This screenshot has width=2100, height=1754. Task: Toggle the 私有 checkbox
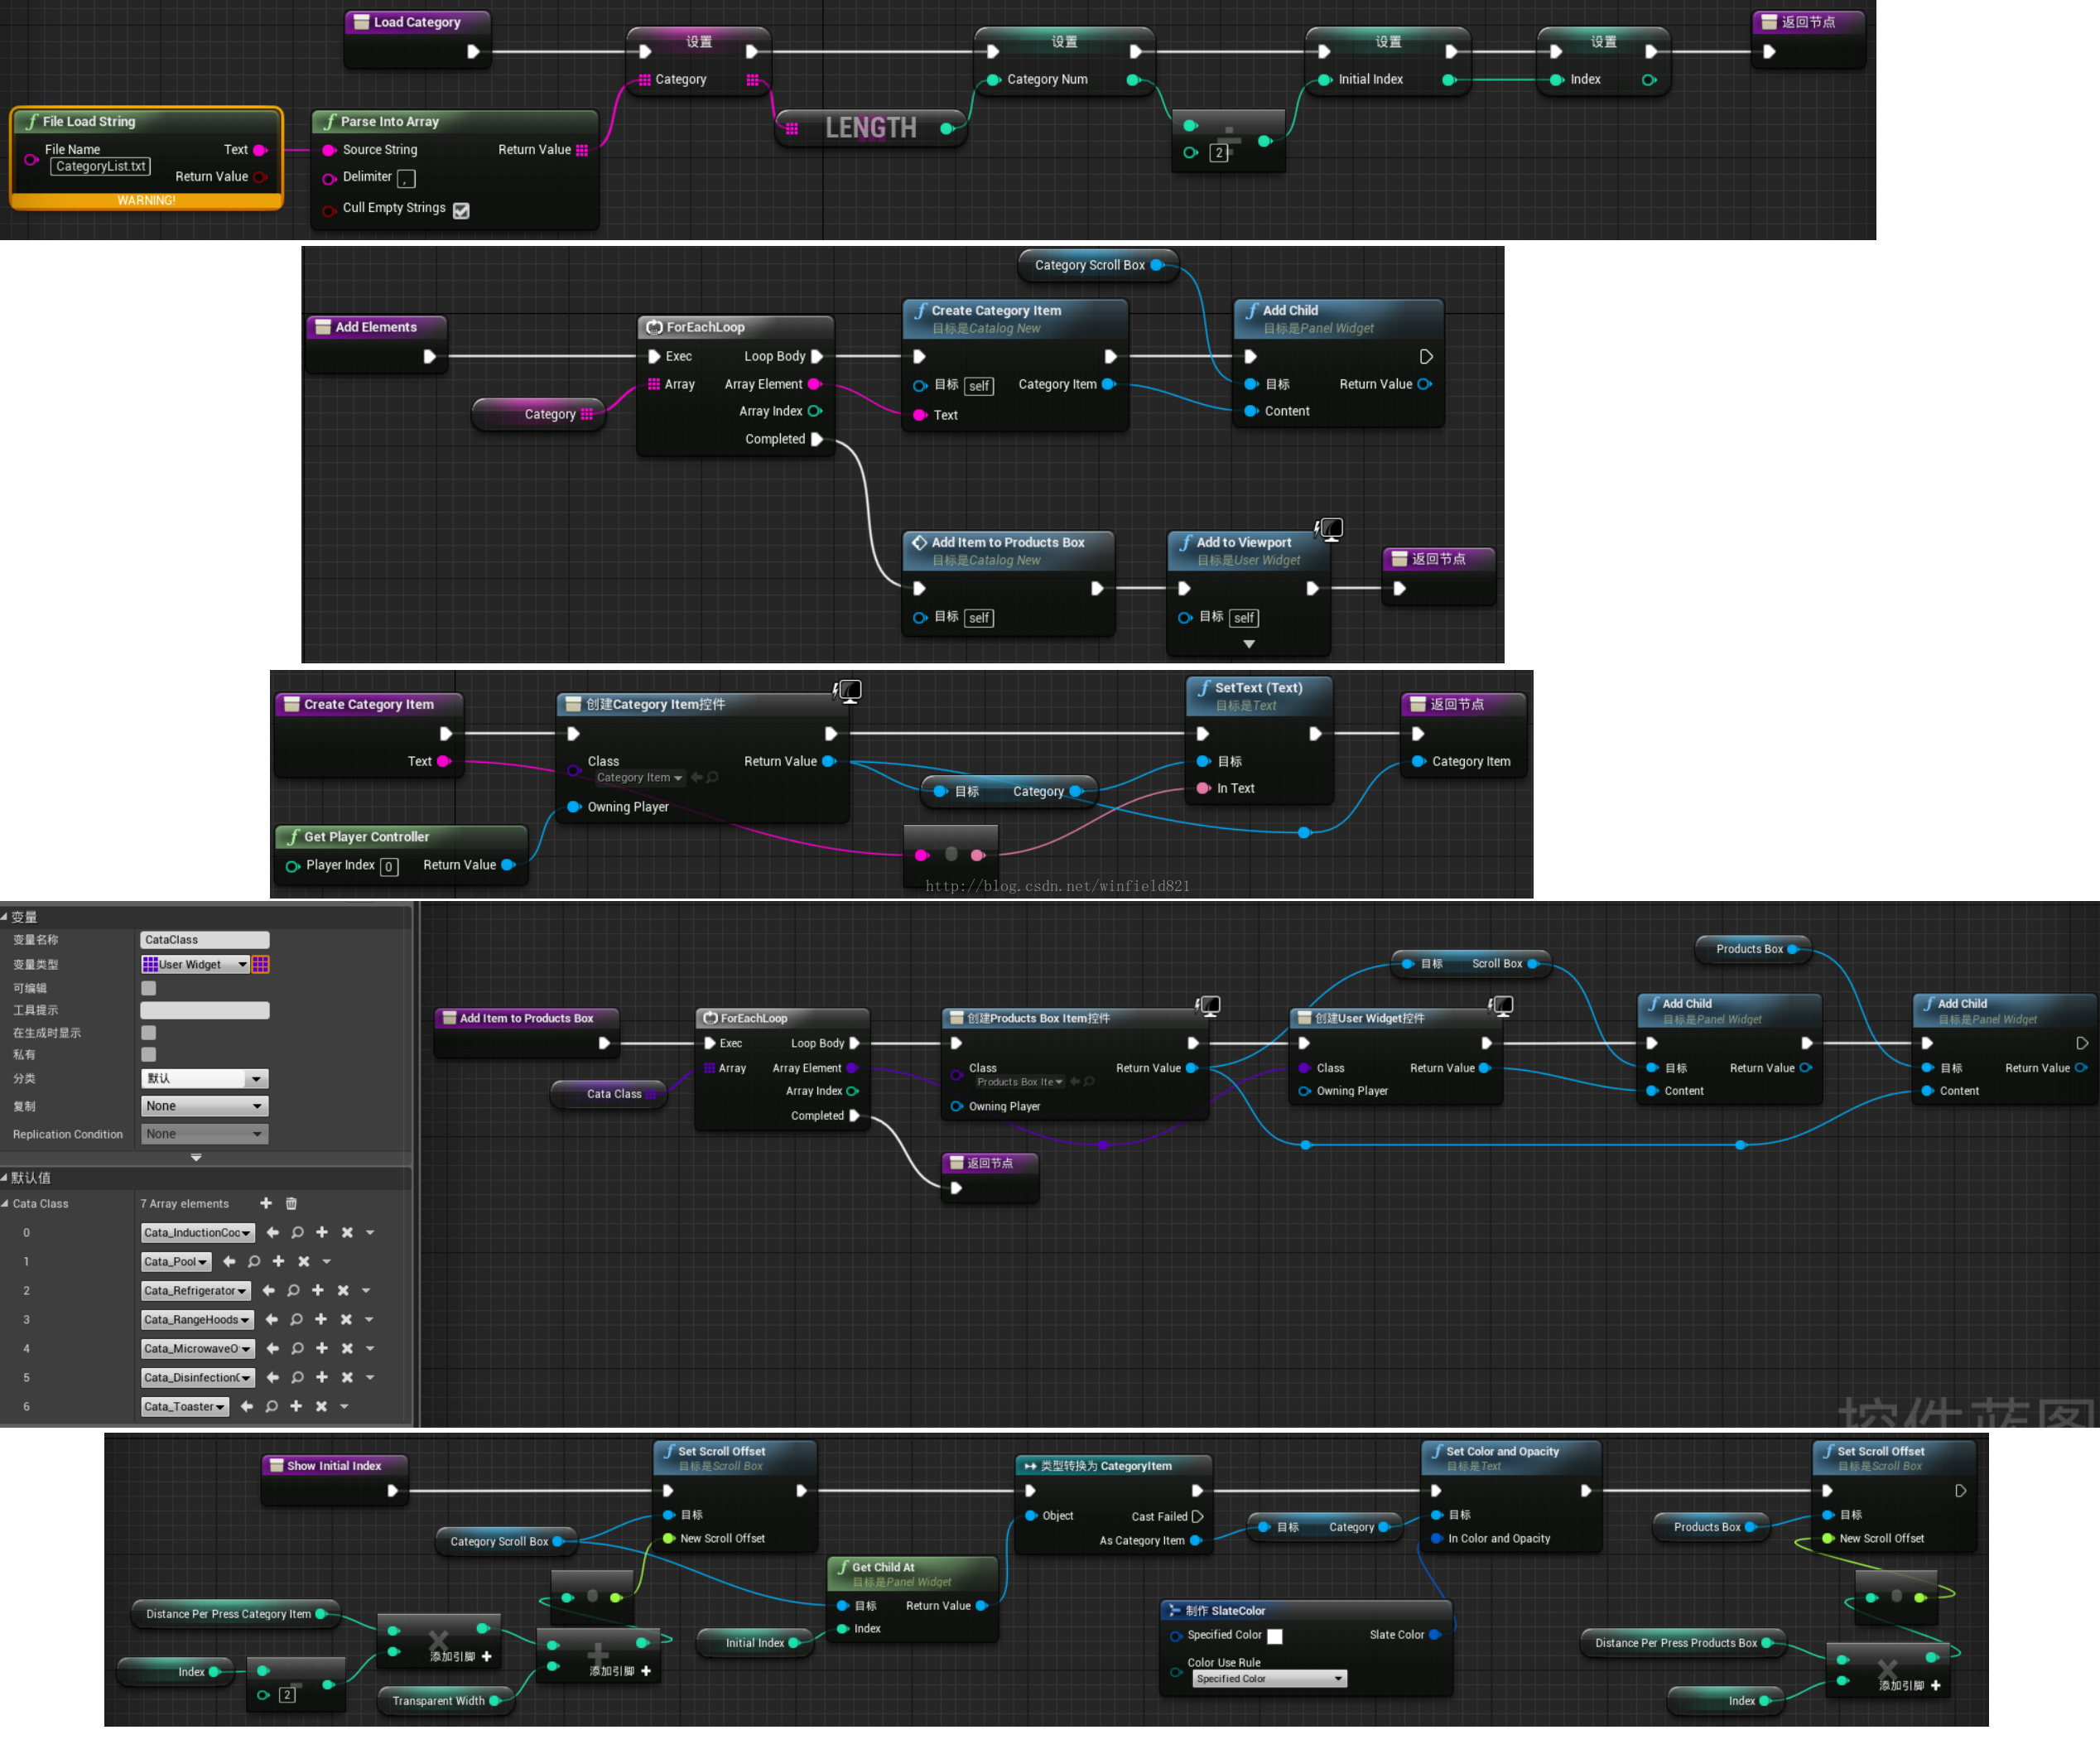(149, 1054)
